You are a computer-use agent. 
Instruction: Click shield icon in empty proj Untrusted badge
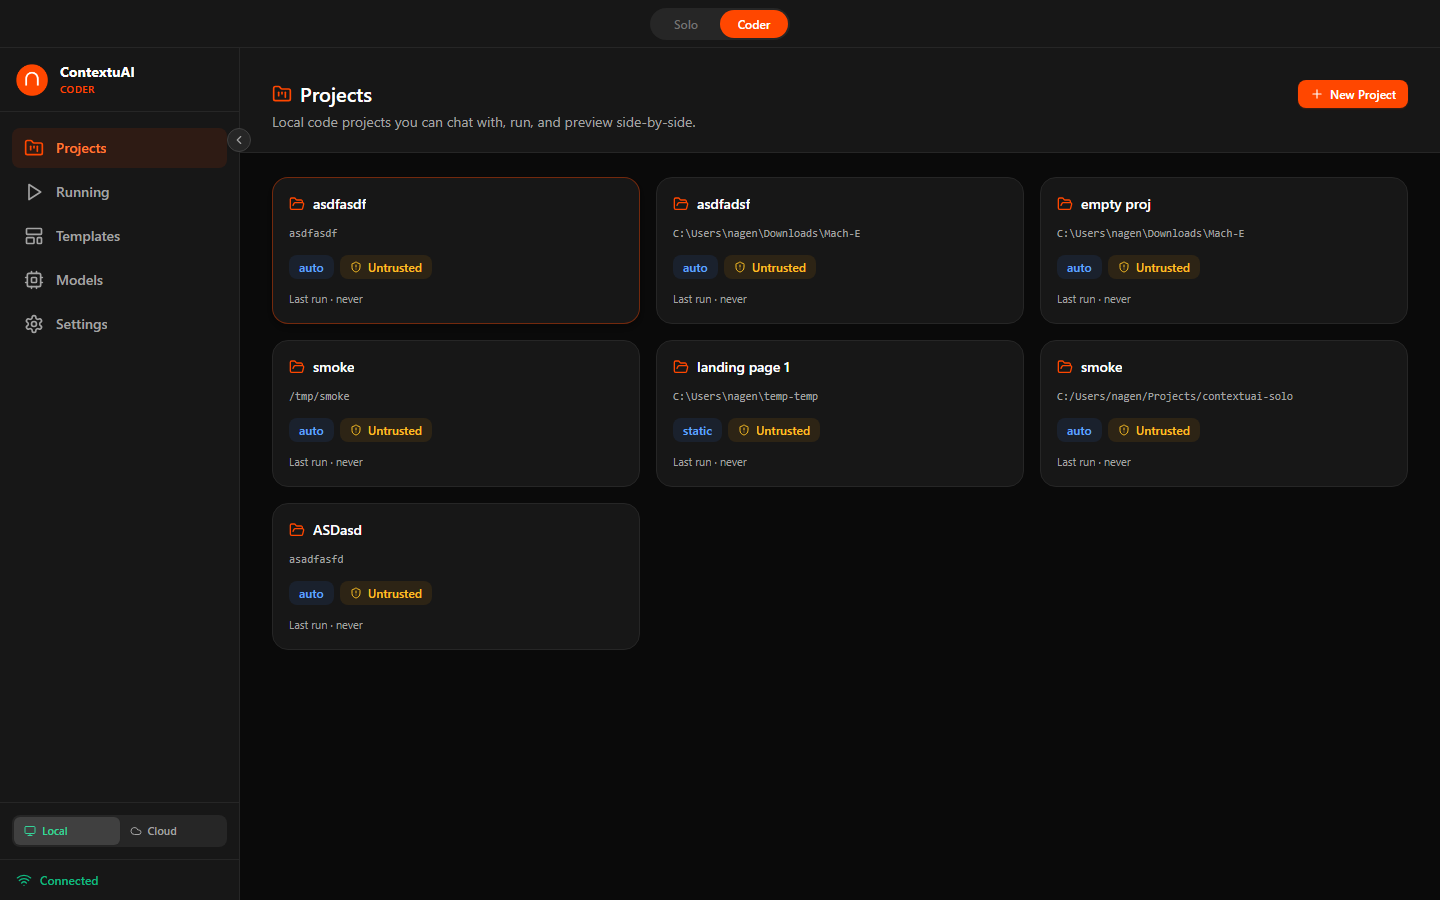coord(1124,267)
